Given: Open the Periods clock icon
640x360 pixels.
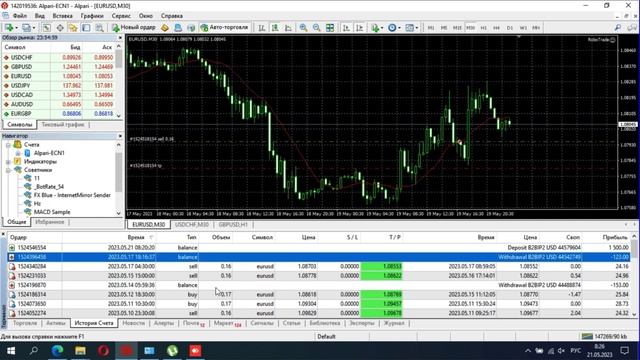Looking at the screenshot, I should 392,27.
